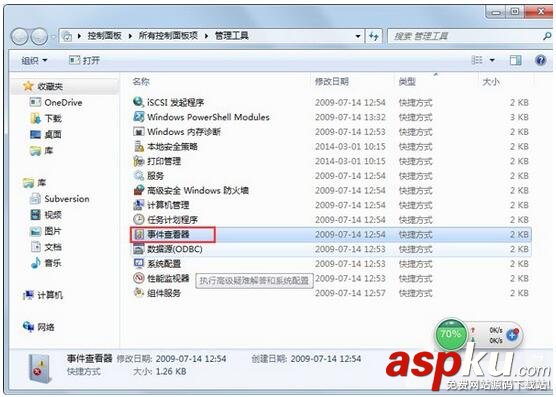Click the 70% memory usage widget

(451, 334)
